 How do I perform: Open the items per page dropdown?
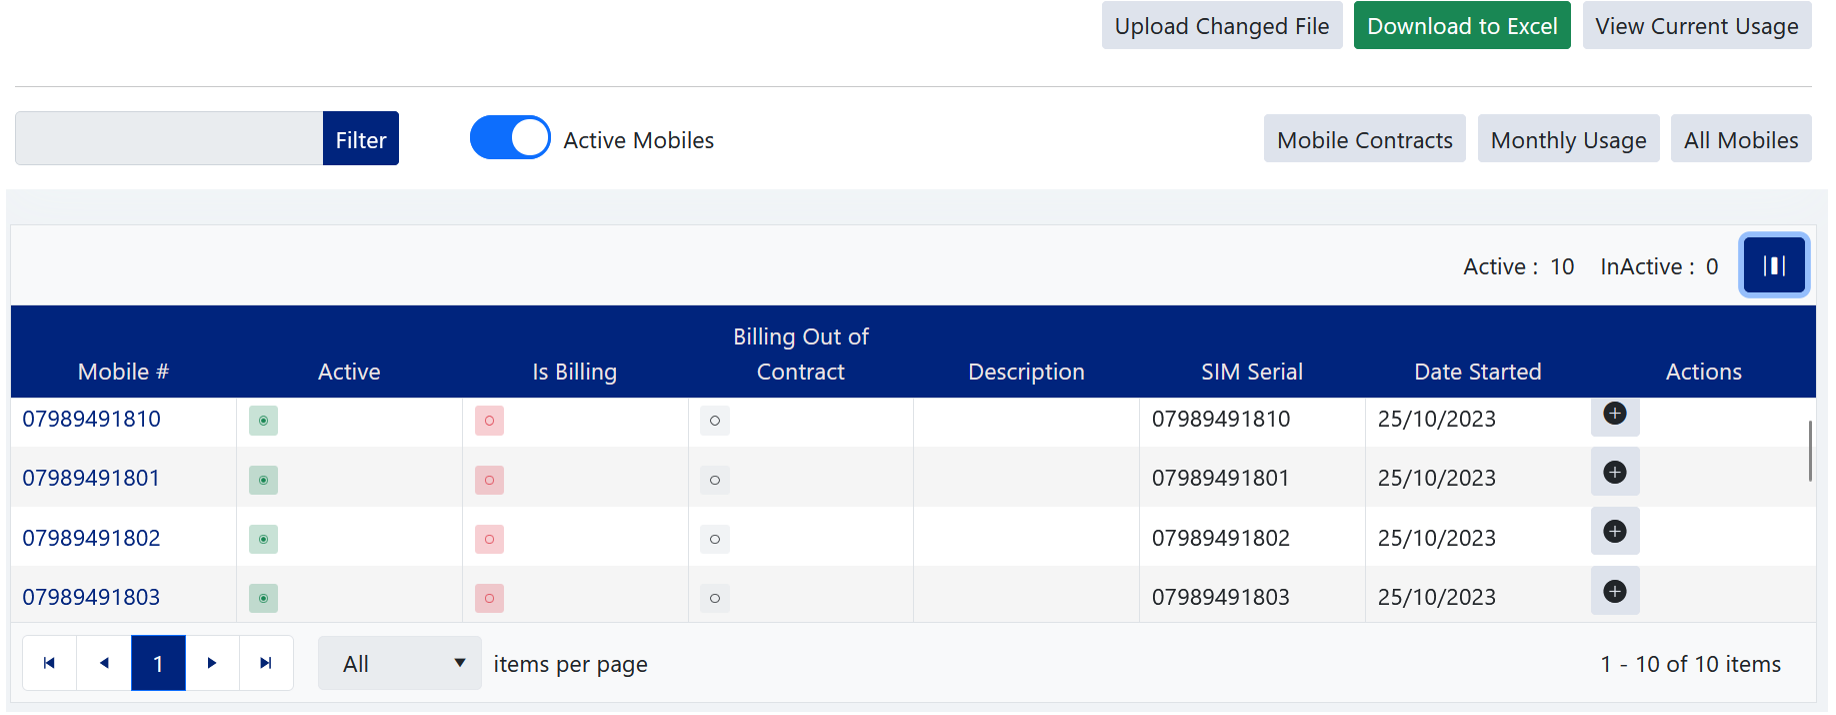click(x=400, y=664)
